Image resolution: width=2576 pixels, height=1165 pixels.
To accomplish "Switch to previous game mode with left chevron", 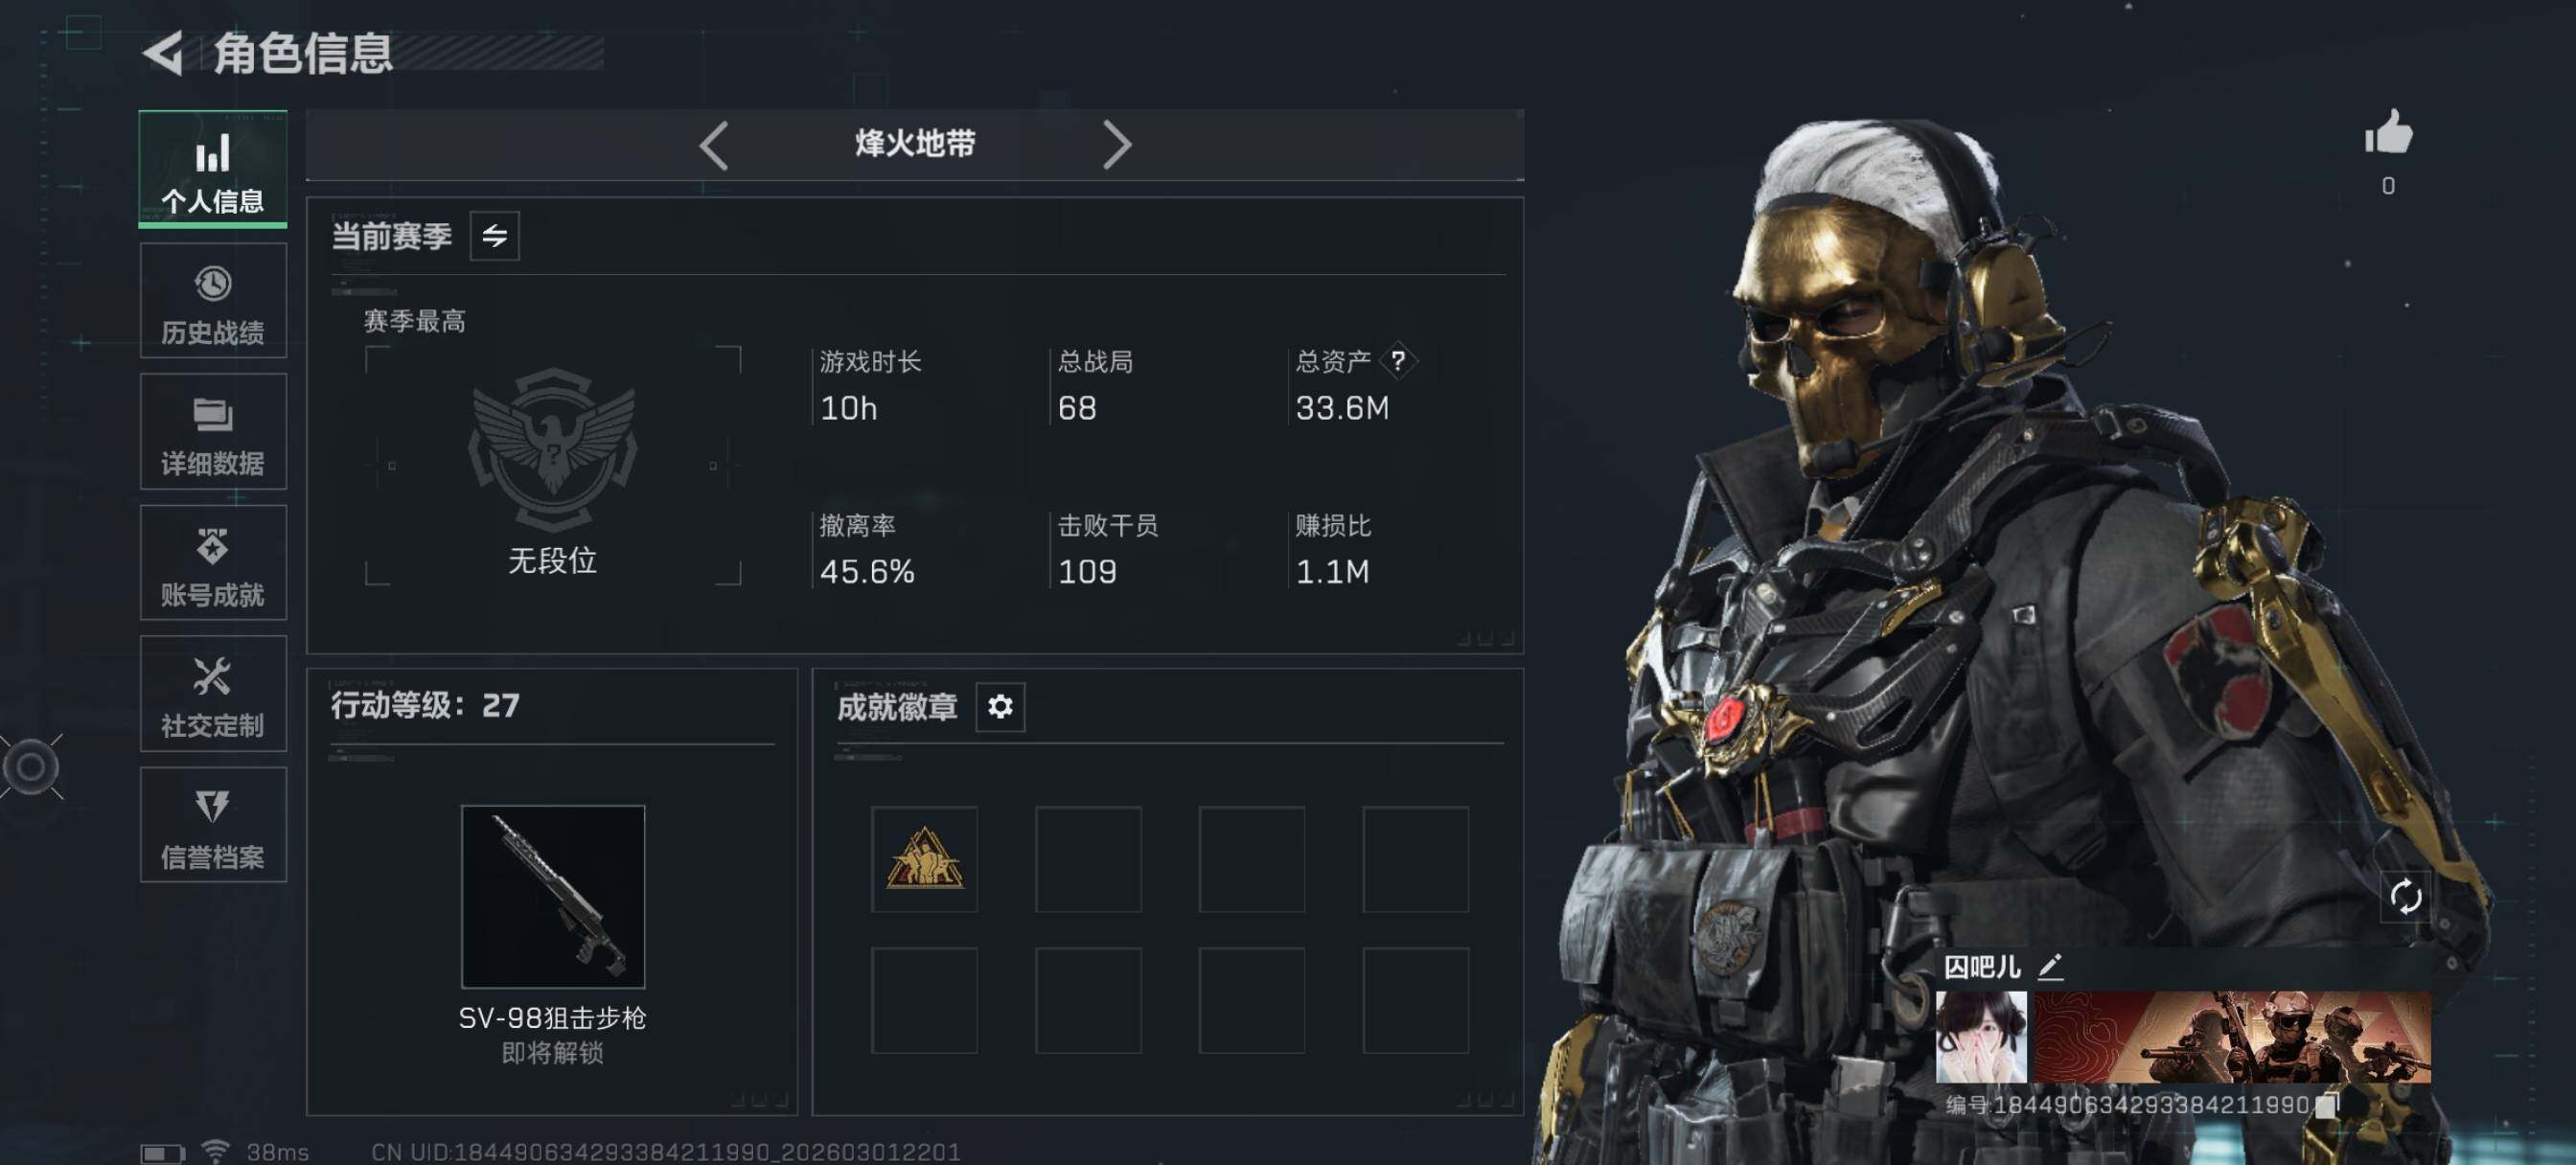I will pos(713,145).
